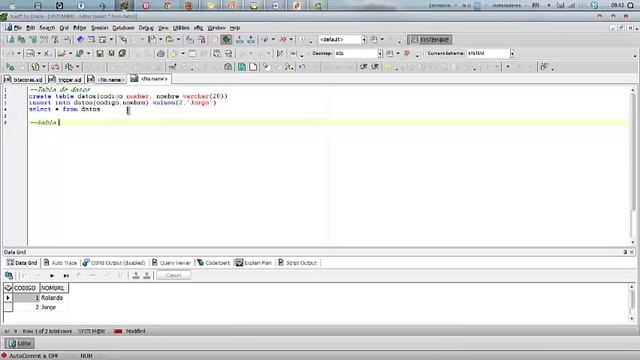The width and height of the screenshot is (640, 360).
Task: Click the second export icon in grid toolbar
Action: coord(147,276)
